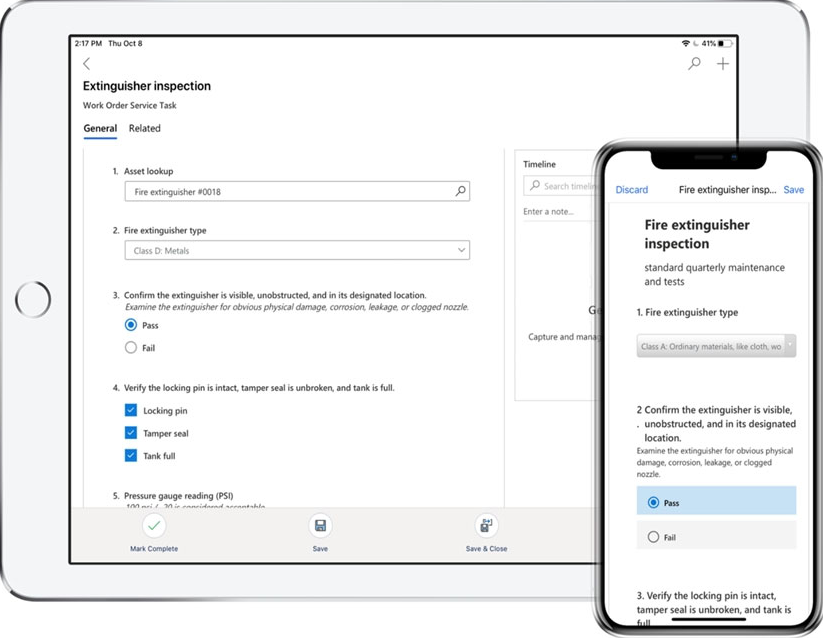The height and width of the screenshot is (638, 823).
Task: Select the Pass radio button on tablet
Action: (131, 325)
